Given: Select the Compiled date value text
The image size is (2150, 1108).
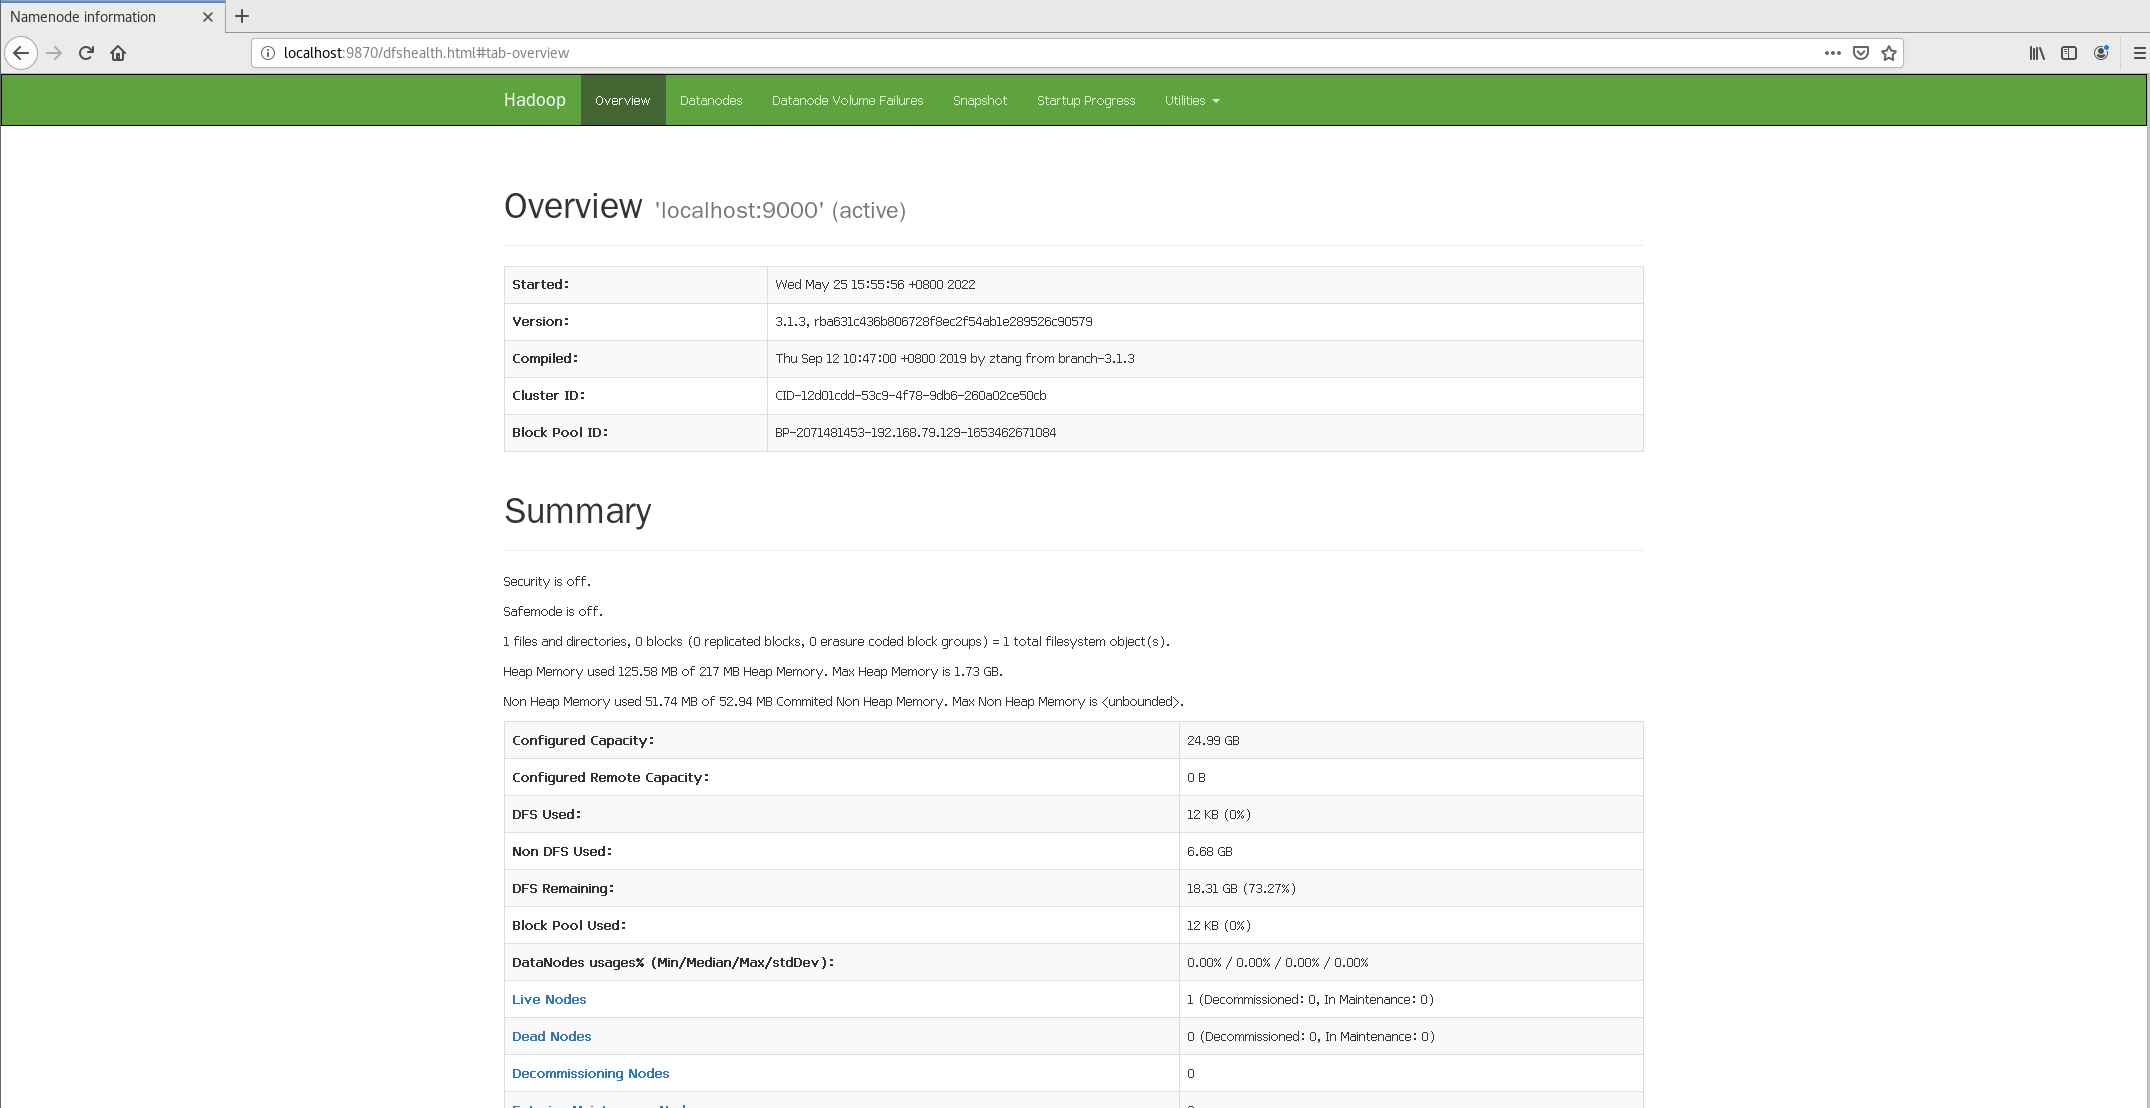Looking at the screenshot, I should (954, 358).
